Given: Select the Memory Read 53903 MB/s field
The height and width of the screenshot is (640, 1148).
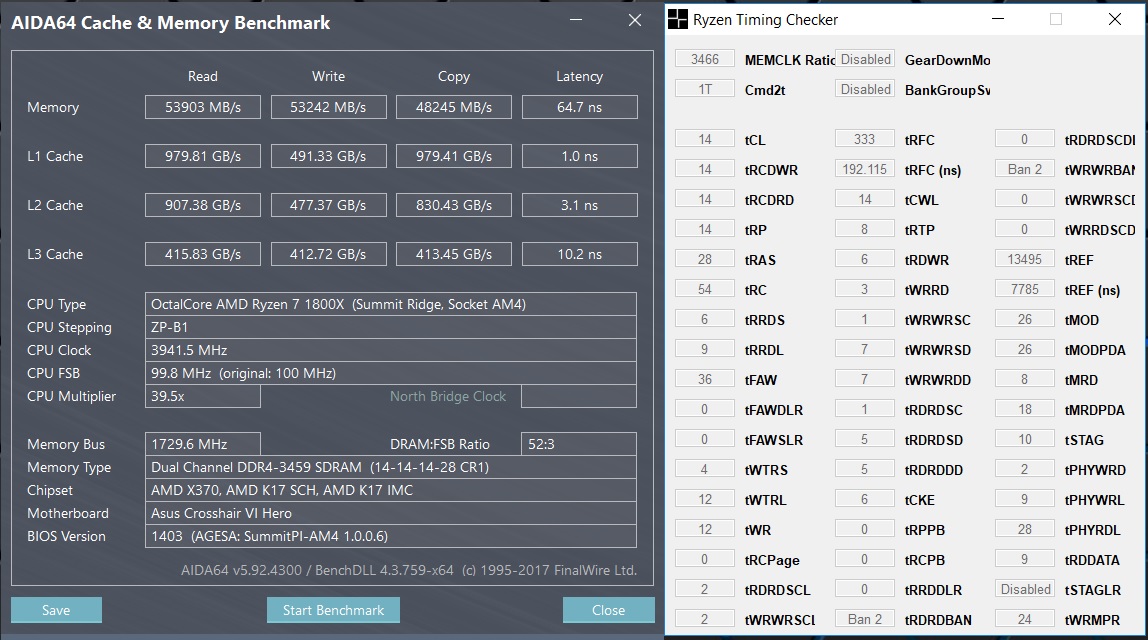Looking at the screenshot, I should coord(203,107).
